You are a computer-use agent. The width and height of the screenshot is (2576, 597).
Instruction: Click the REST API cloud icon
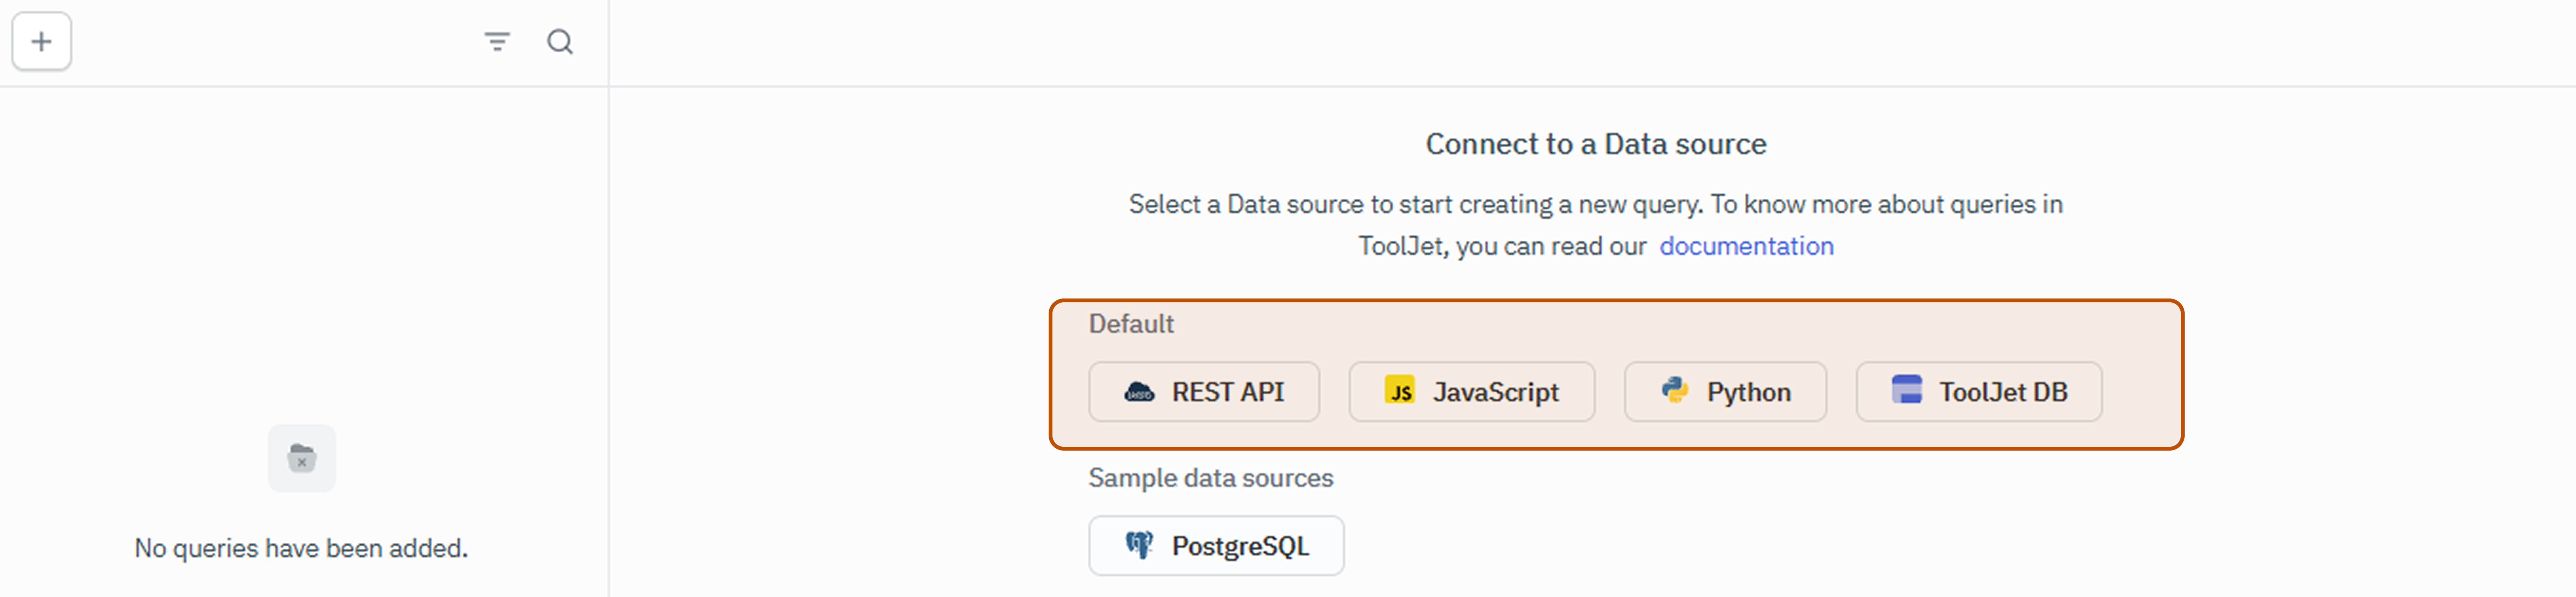tap(1140, 392)
